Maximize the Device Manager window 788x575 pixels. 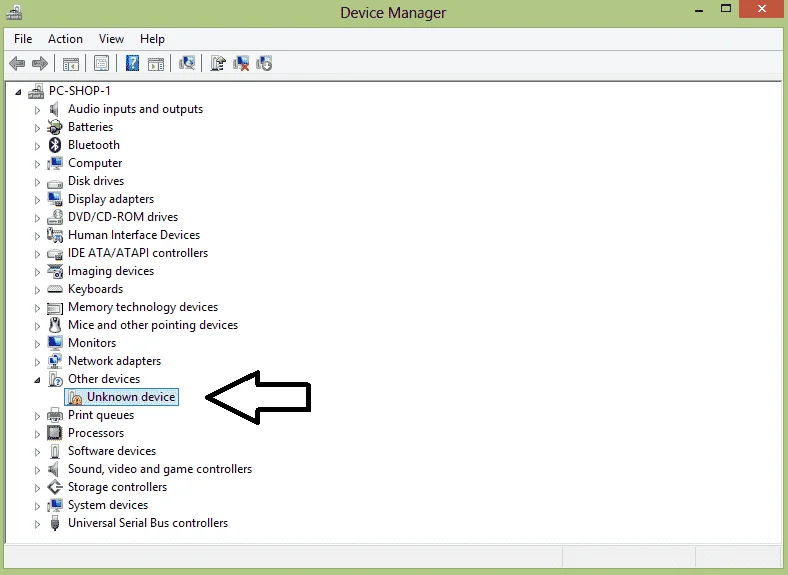pos(726,9)
